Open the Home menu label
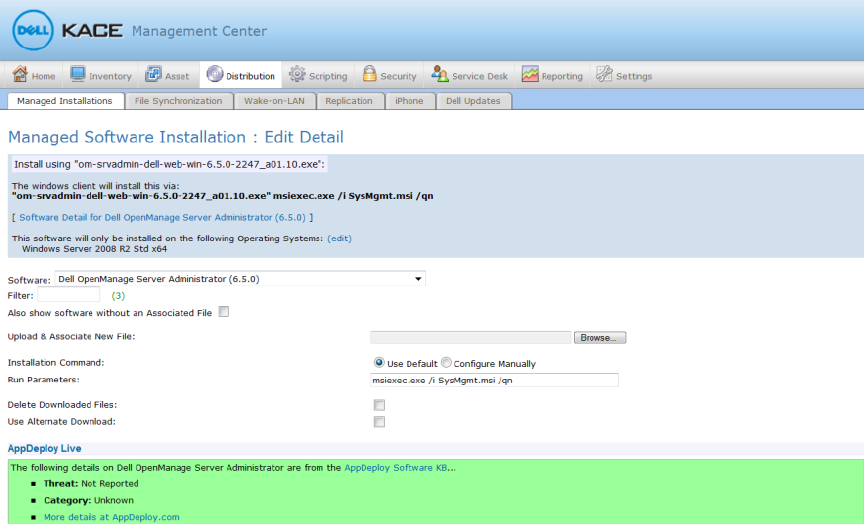 point(44,77)
